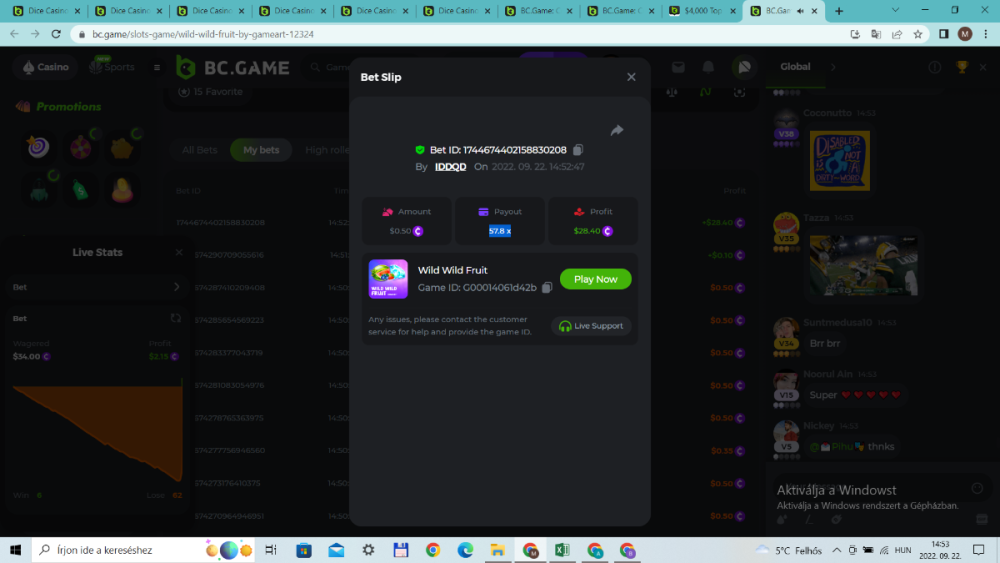Toggle the chat panel bubble icon
The height and width of the screenshot is (563, 1000).
pos(742,67)
